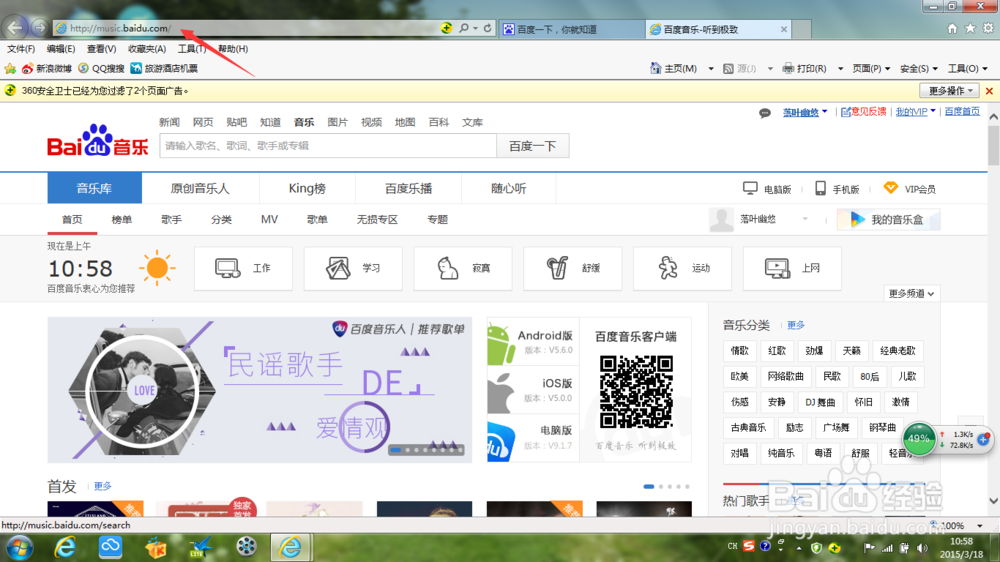Open the 落叶幽悠 user dropdown at top
This screenshot has width=1000, height=562.
[x=805, y=112]
